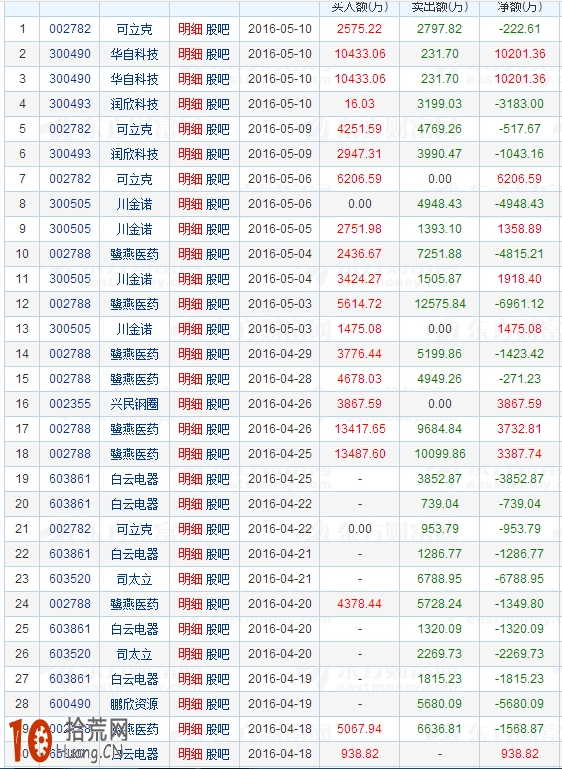Select sell amount 953.79 in row 21
562x769 pixels.
439,529
